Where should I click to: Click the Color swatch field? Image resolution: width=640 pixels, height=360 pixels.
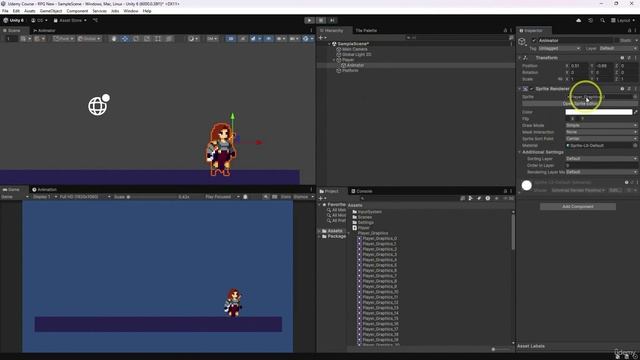click(598, 112)
